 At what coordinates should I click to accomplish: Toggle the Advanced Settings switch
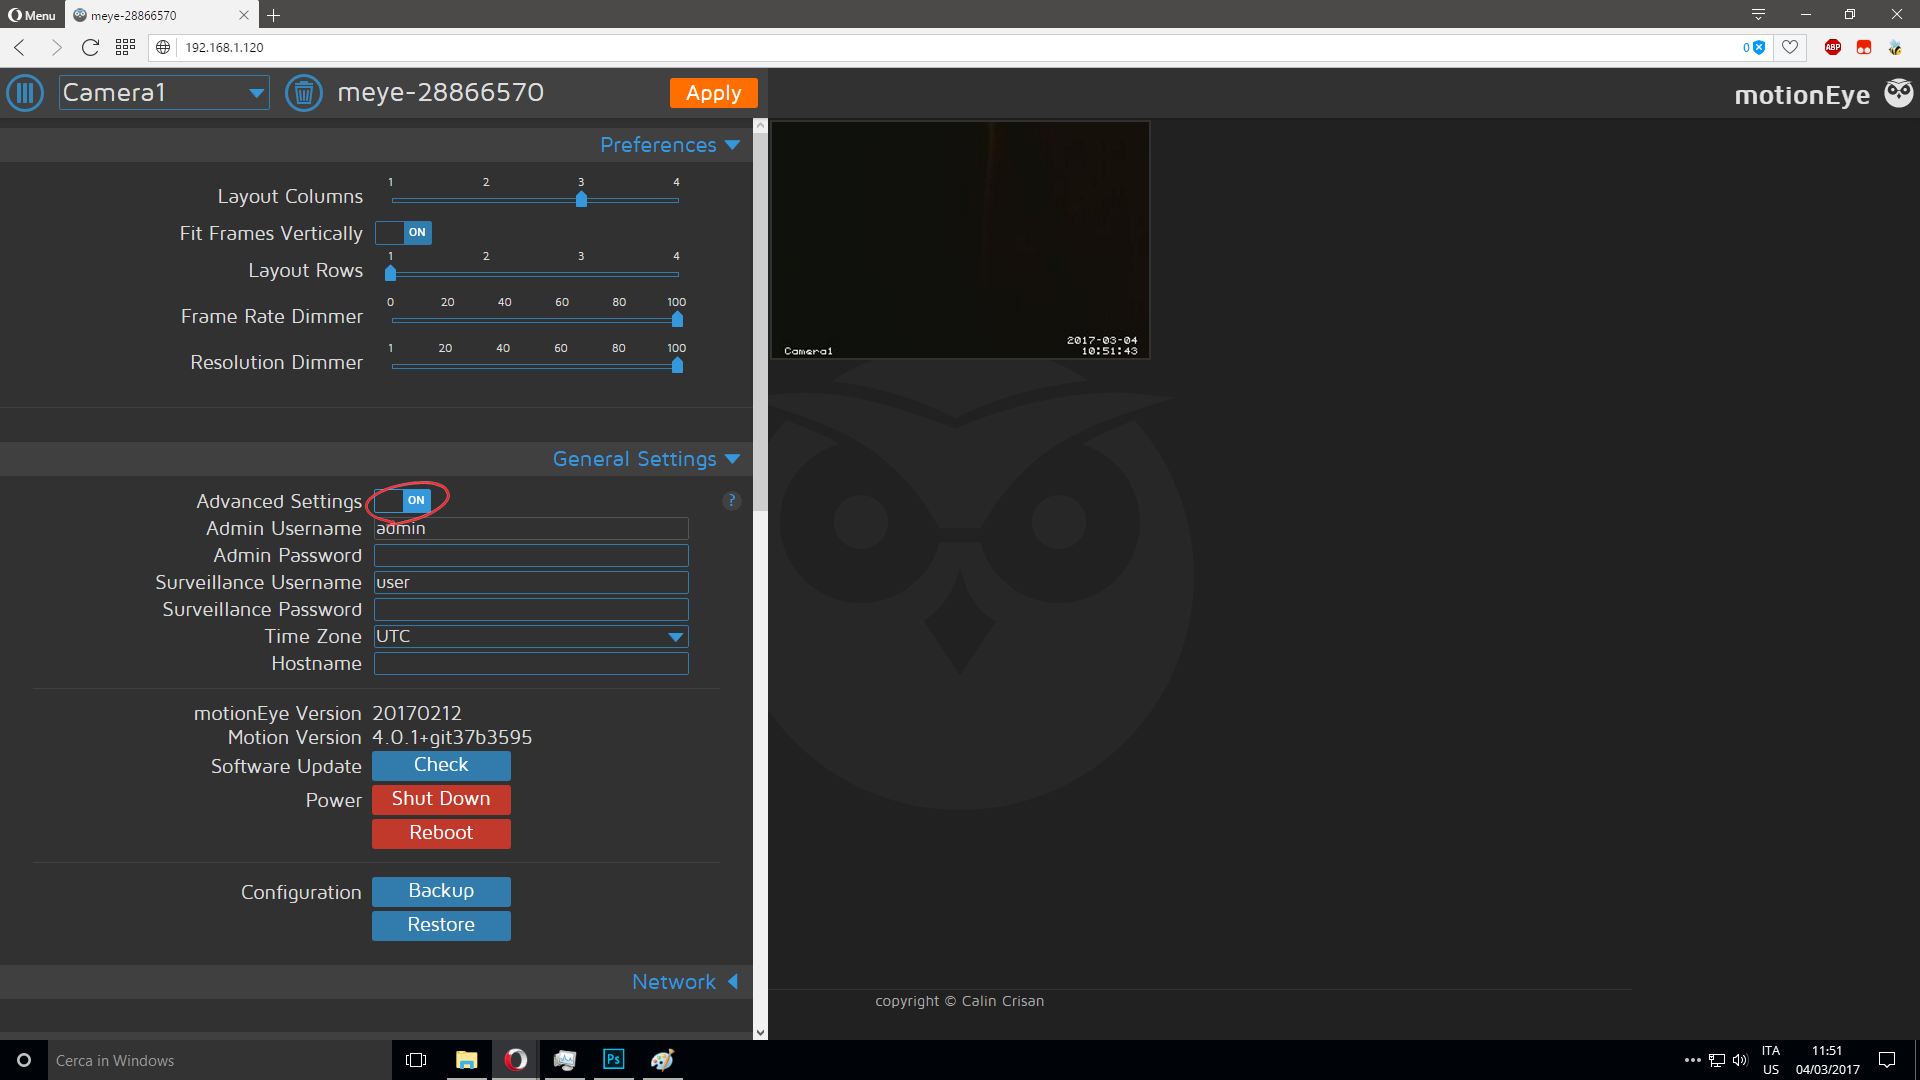coord(403,500)
